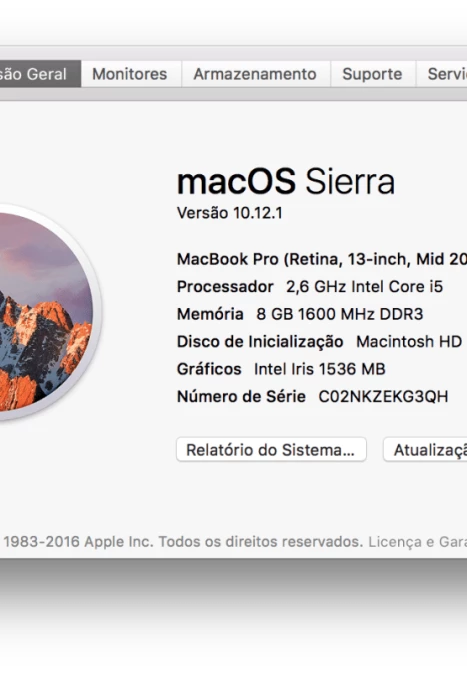Click the Macintosh HD startup disk name

tap(409, 342)
